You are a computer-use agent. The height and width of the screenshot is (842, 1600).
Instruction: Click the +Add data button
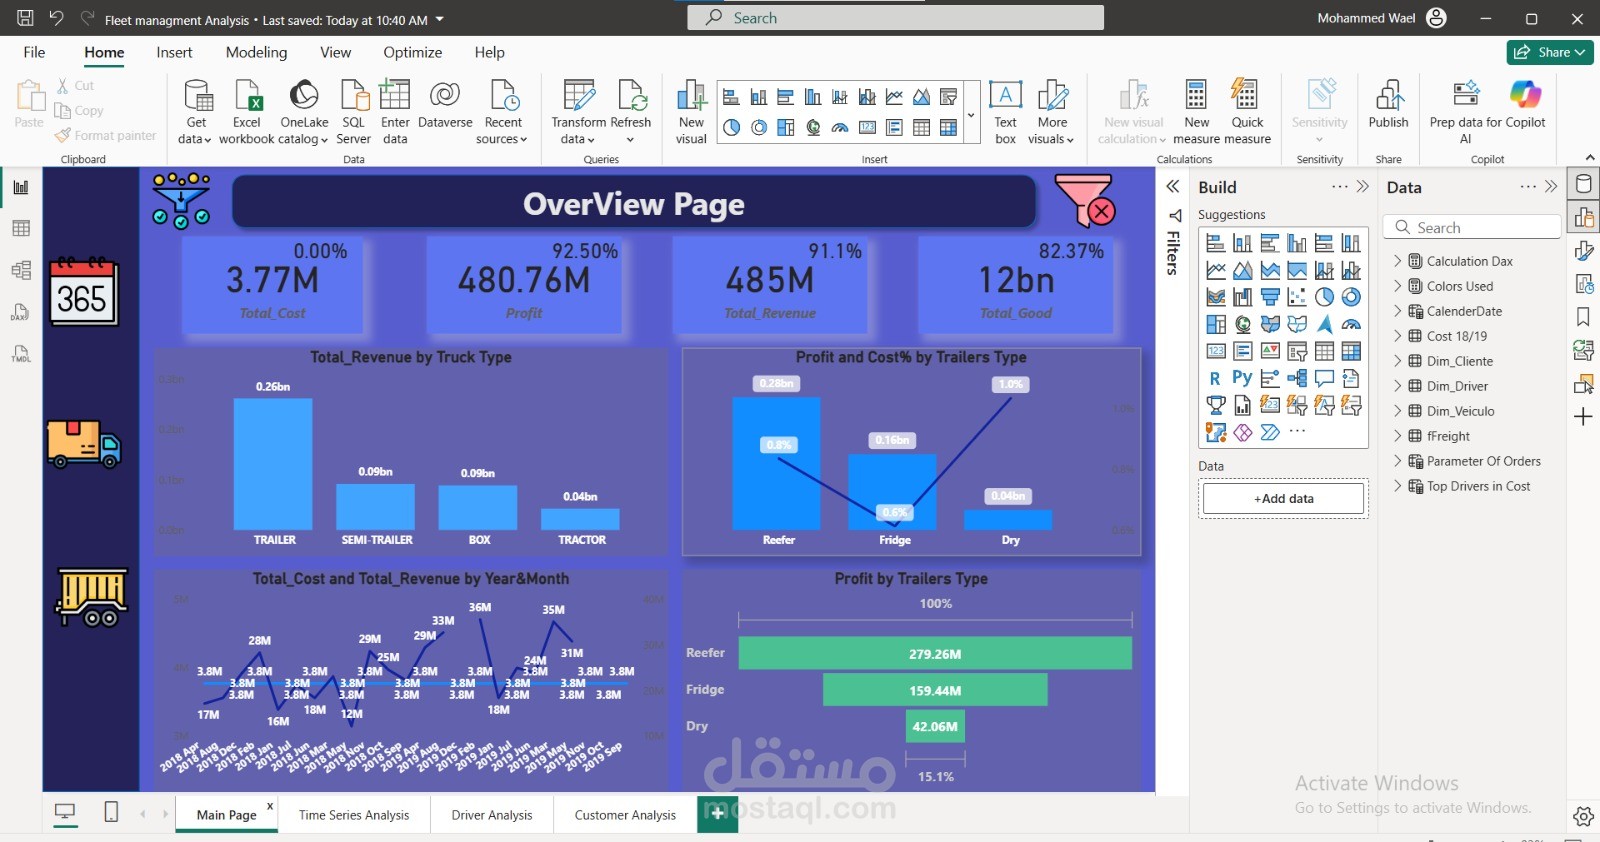point(1283,498)
